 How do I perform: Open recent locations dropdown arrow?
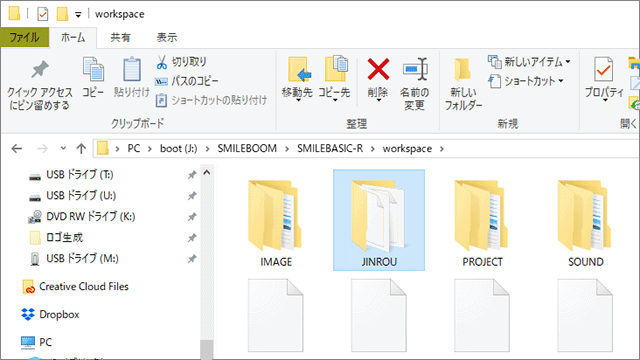[63, 148]
